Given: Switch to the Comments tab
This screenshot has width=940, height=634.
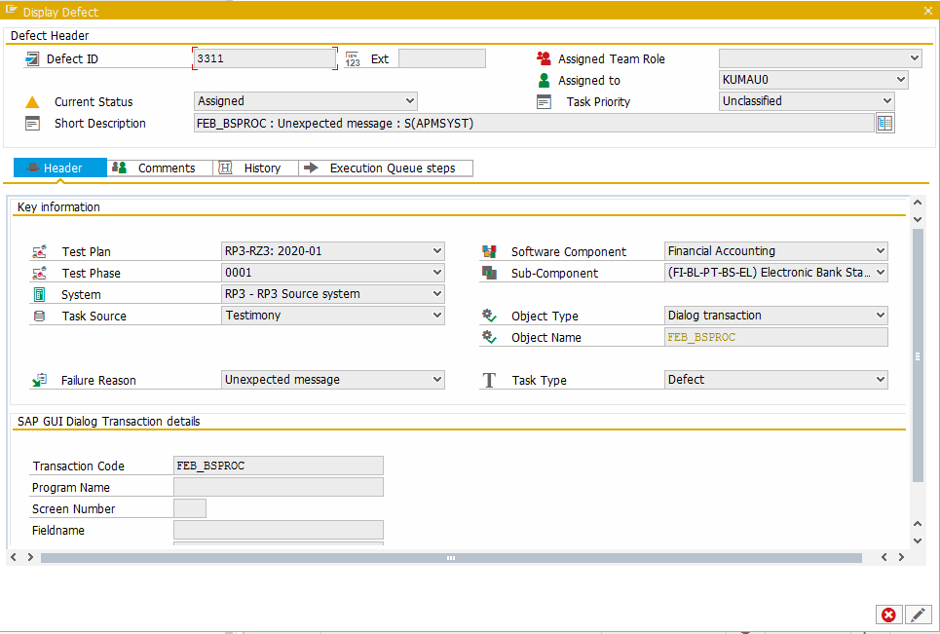Looking at the screenshot, I should [159, 168].
